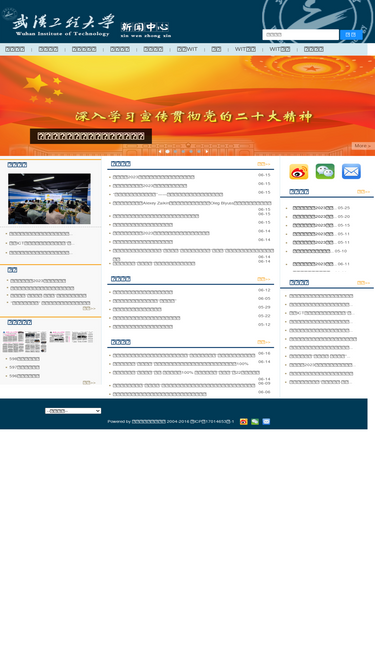
Task: Go to previous banner slide arrow
Action: [160, 151]
